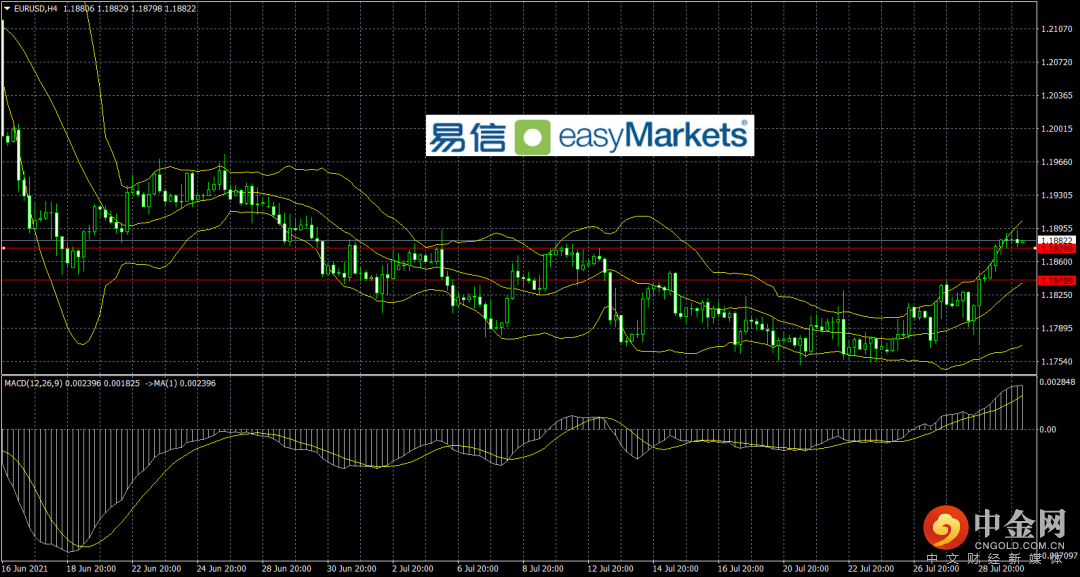This screenshot has width=1080, height=577.
Task: Click the 1.19305 price axis label
Action: pos(1056,196)
